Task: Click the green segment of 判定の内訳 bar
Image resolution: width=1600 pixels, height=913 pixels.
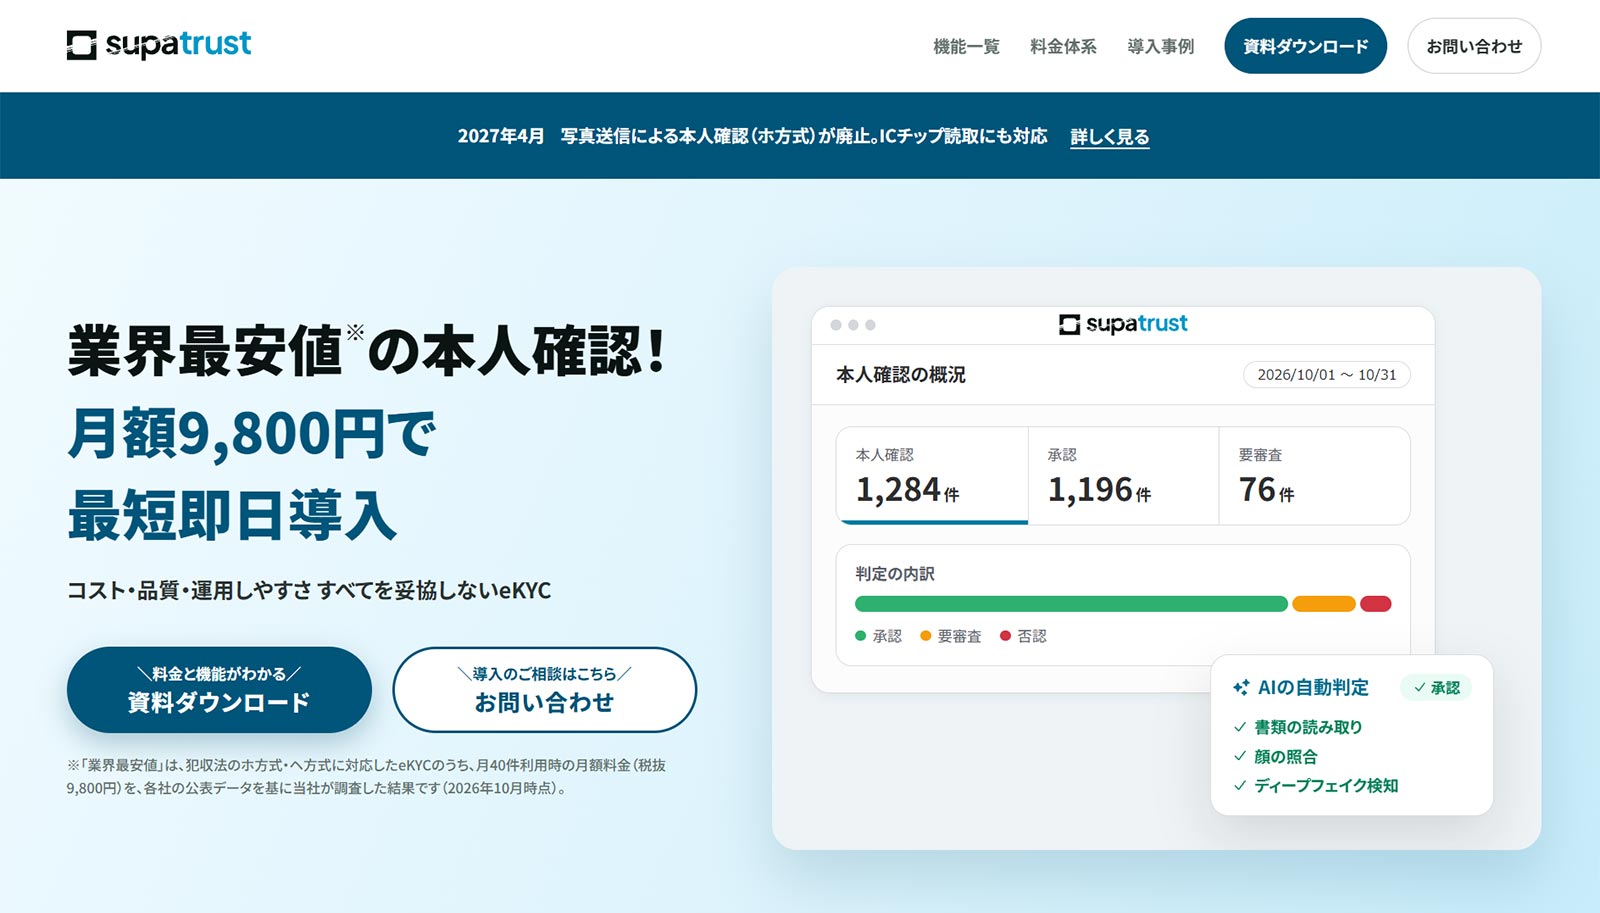Action: (1071, 604)
